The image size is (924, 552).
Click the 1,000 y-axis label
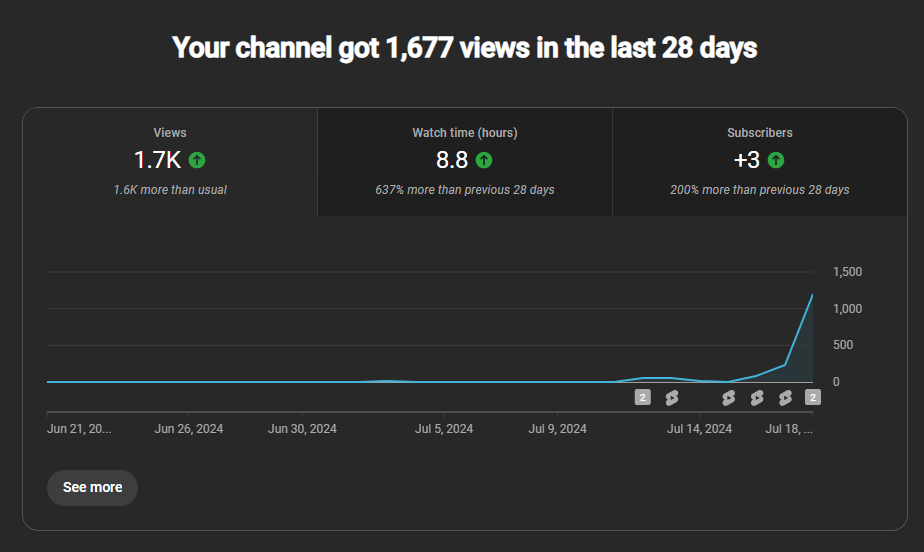click(x=847, y=309)
